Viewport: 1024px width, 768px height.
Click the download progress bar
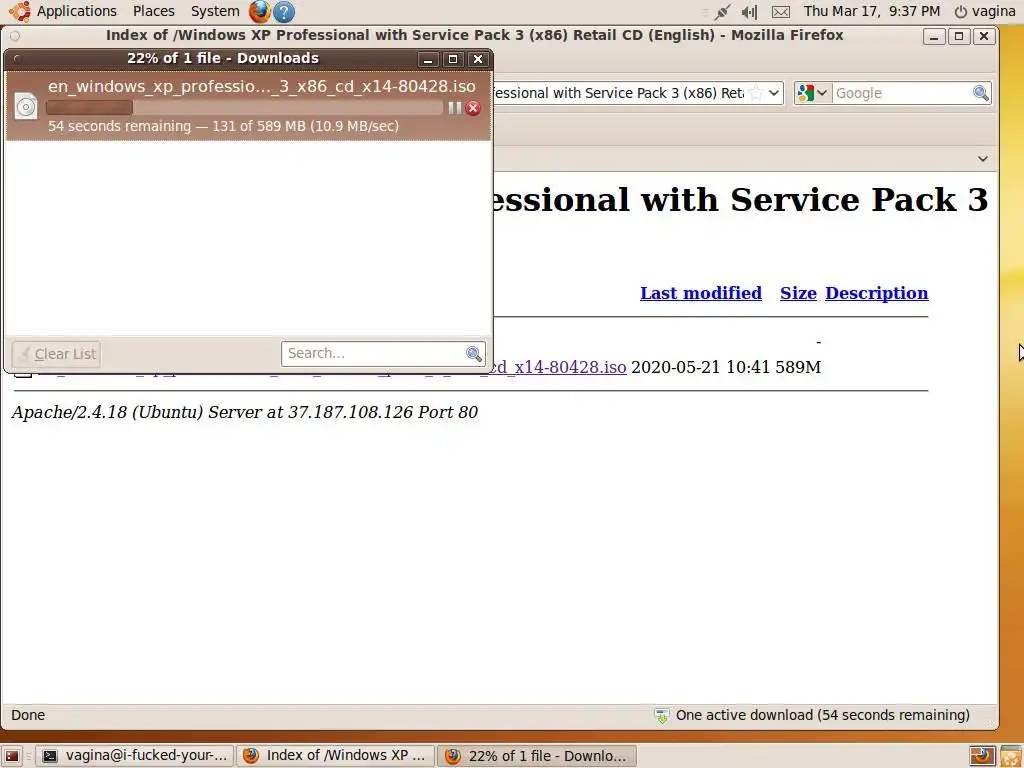pos(244,108)
